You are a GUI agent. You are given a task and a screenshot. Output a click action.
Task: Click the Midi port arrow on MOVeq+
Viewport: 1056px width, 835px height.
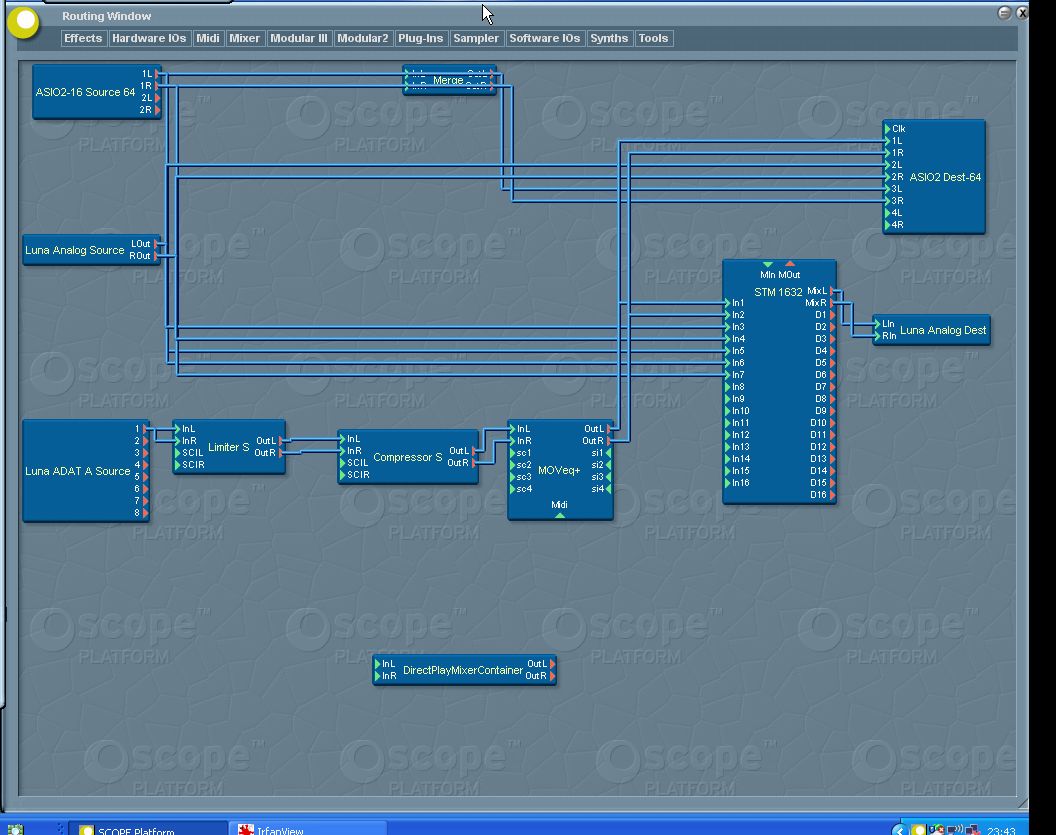(x=560, y=516)
